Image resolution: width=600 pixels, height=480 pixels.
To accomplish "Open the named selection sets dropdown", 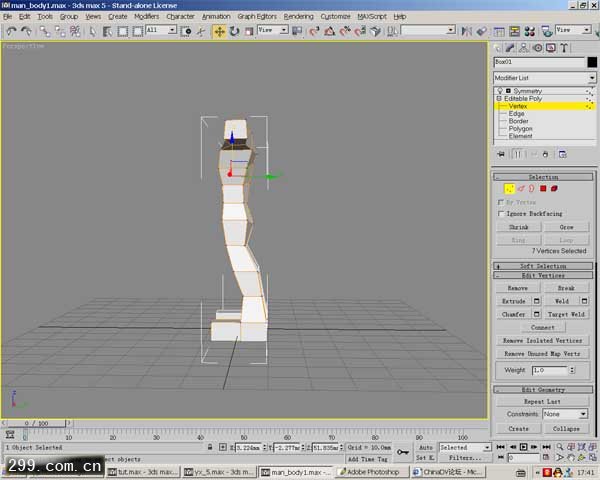I will click(428, 30).
